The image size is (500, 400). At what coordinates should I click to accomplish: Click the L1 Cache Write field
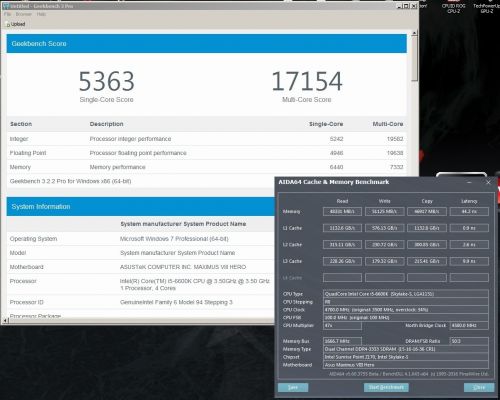[x=385, y=228]
